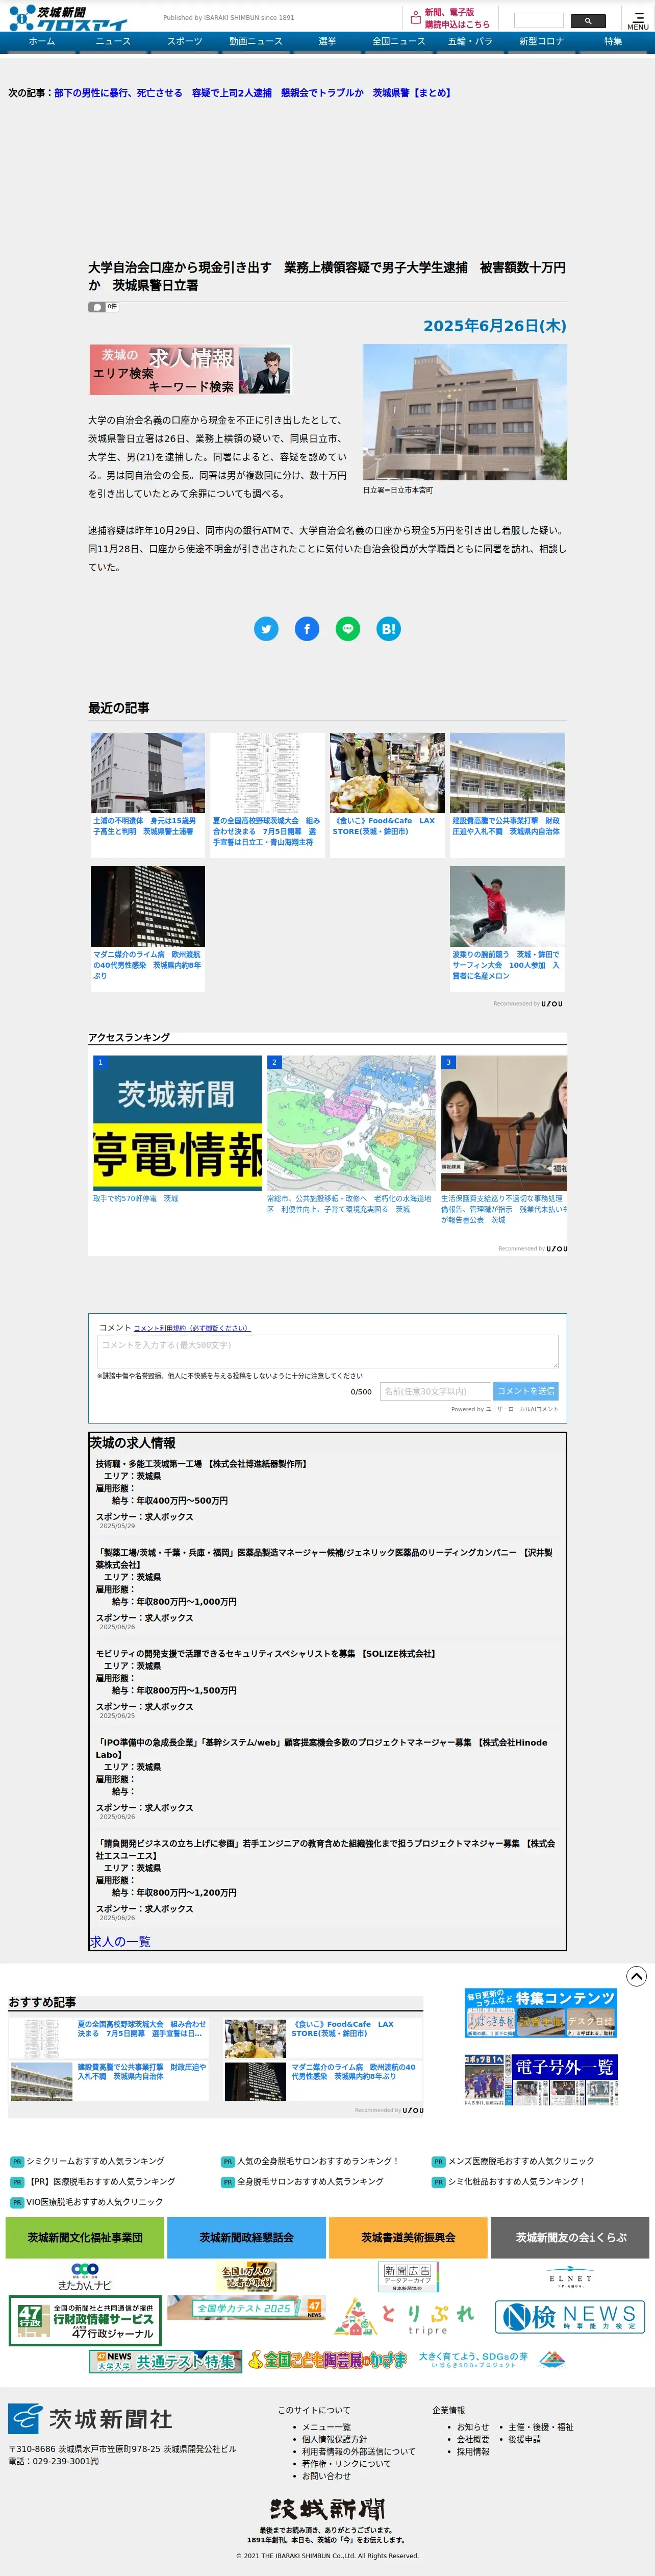Click the back-to-top arrow icon
Image resolution: width=655 pixels, height=2576 pixels.
point(636,1976)
